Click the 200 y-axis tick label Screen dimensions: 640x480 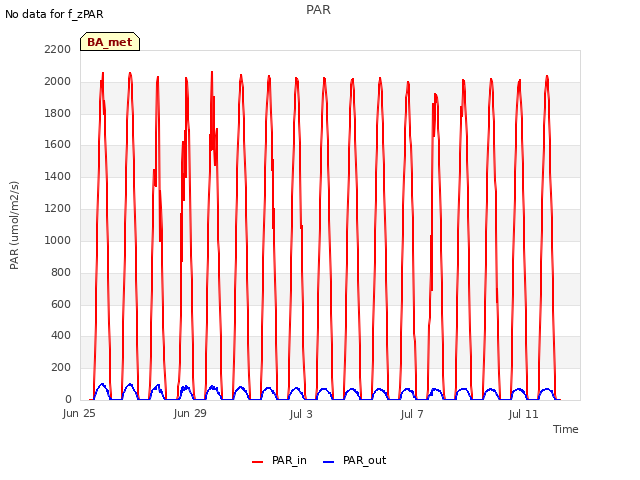(61, 367)
